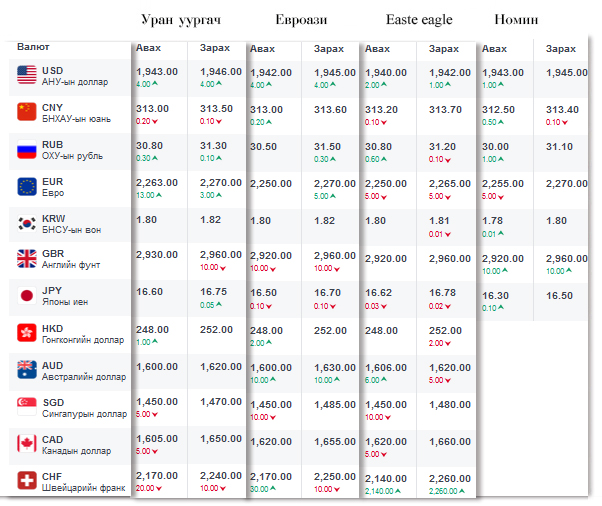Select the Номин bank heading
602x506 pixels.
(x=517, y=19)
